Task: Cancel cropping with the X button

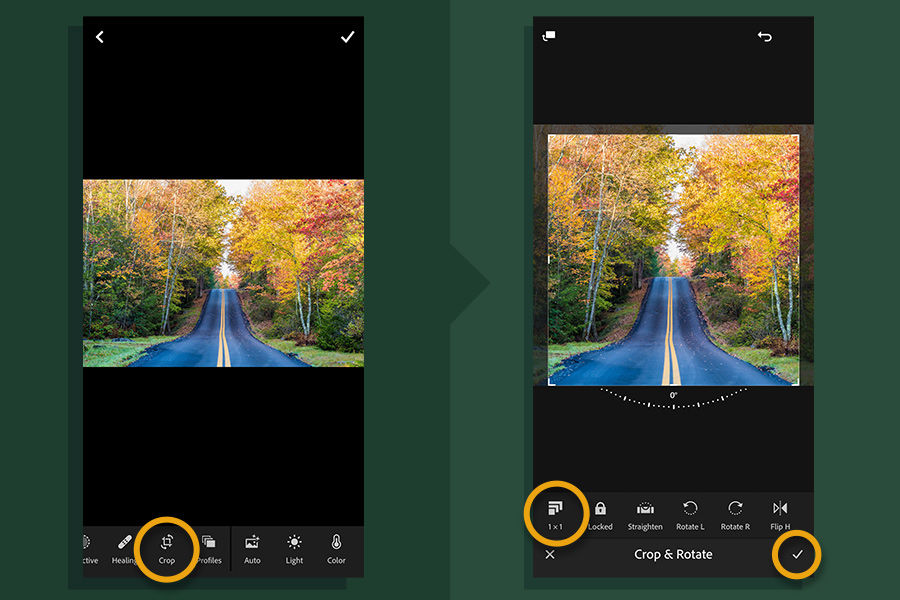Action: tap(552, 554)
